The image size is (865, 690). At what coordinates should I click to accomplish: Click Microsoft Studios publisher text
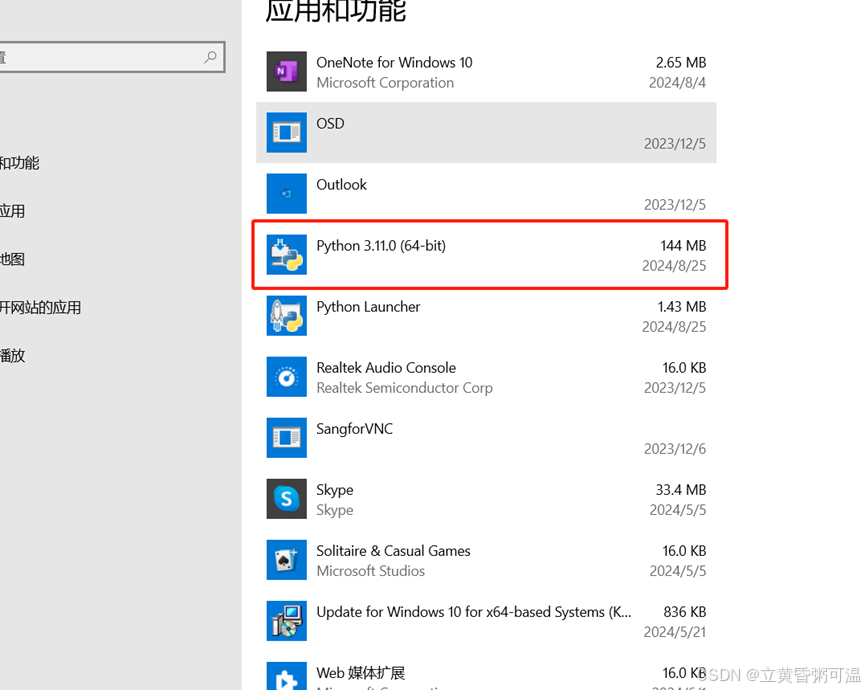pos(371,571)
